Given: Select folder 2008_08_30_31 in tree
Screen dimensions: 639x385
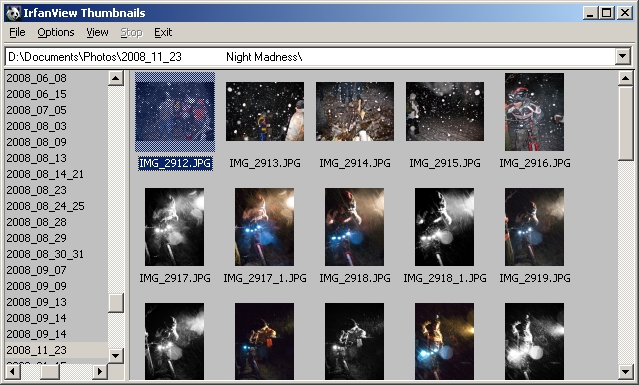Looking at the screenshot, I should pos(45,254).
